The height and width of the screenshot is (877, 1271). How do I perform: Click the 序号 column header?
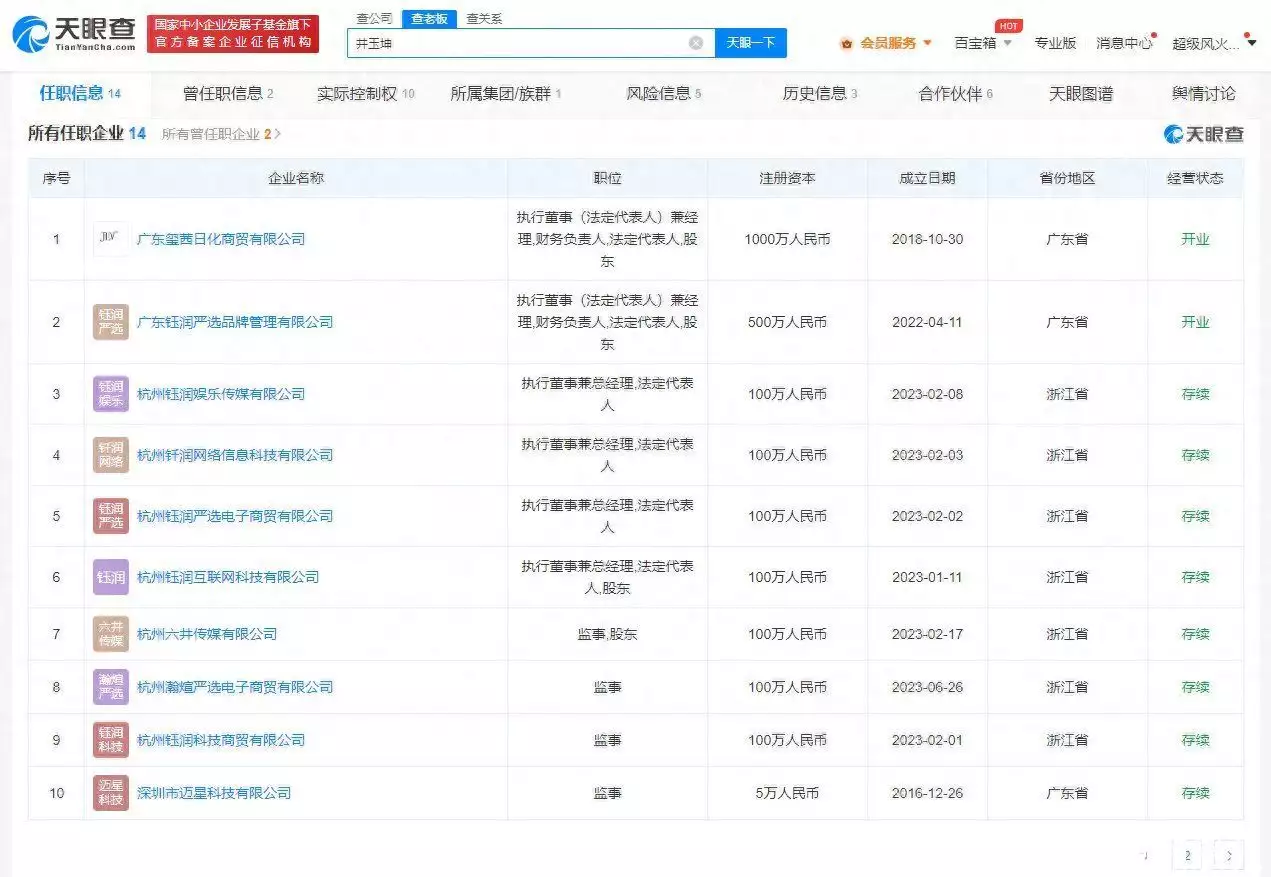point(56,178)
